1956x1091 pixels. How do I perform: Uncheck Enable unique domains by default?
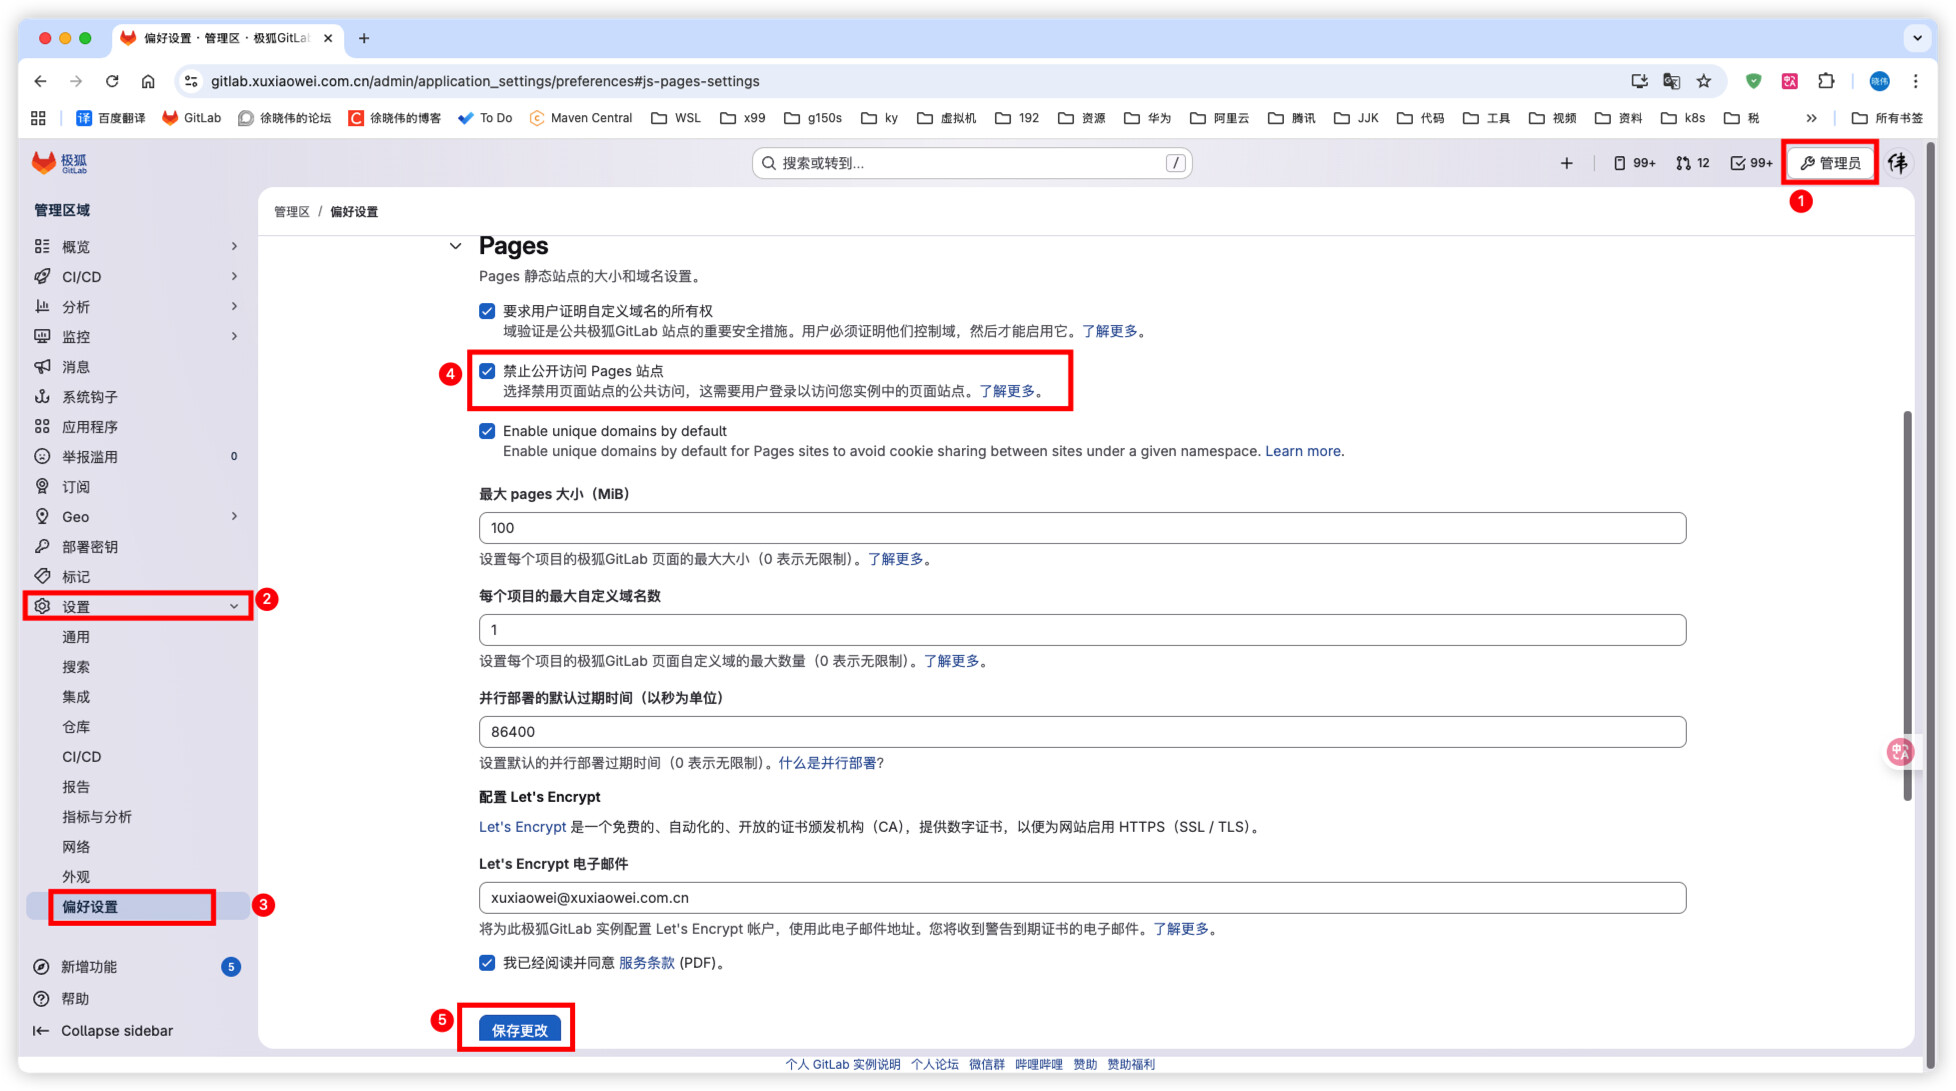point(487,431)
